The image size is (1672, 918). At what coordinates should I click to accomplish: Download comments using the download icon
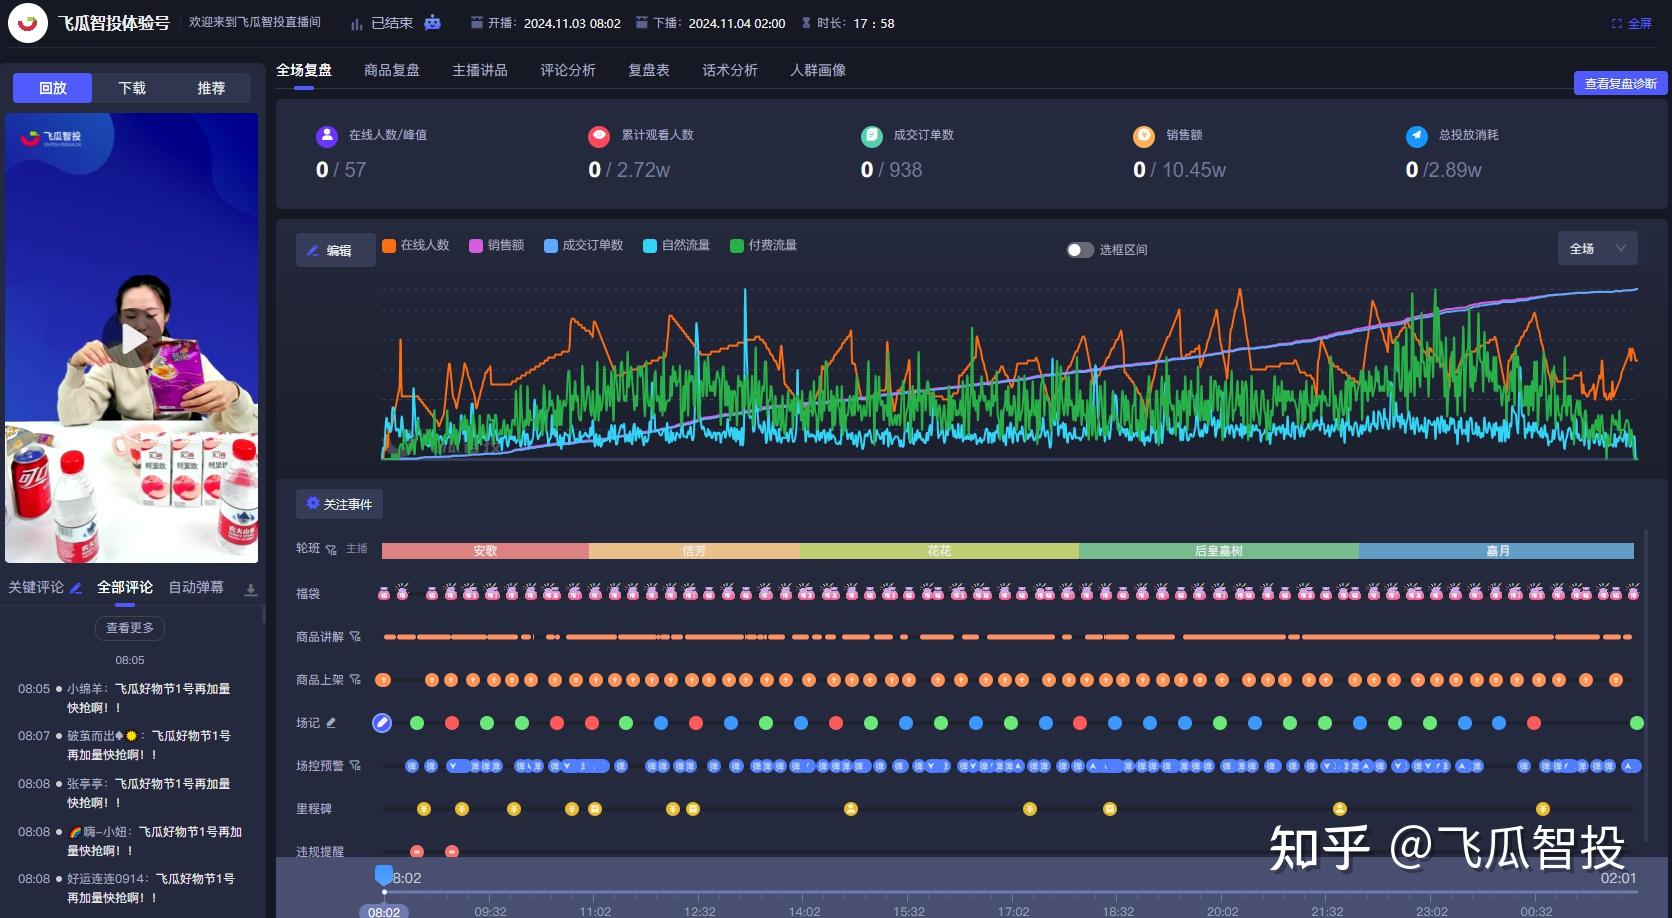(x=251, y=590)
